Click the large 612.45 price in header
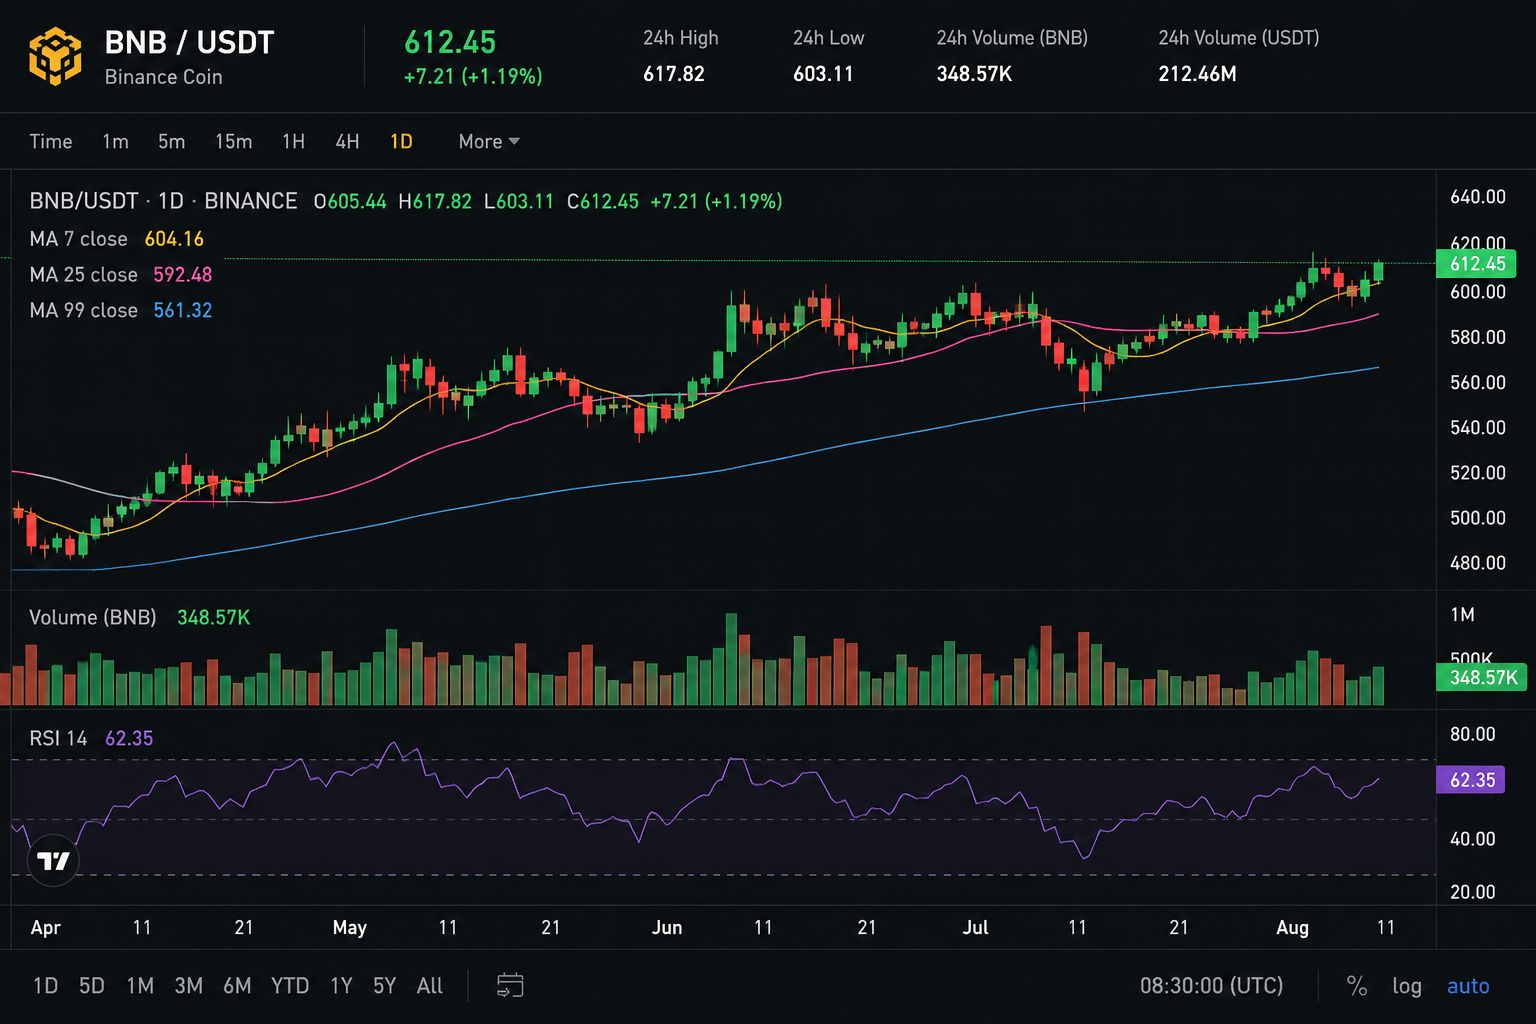The image size is (1536, 1024). click(x=450, y=42)
